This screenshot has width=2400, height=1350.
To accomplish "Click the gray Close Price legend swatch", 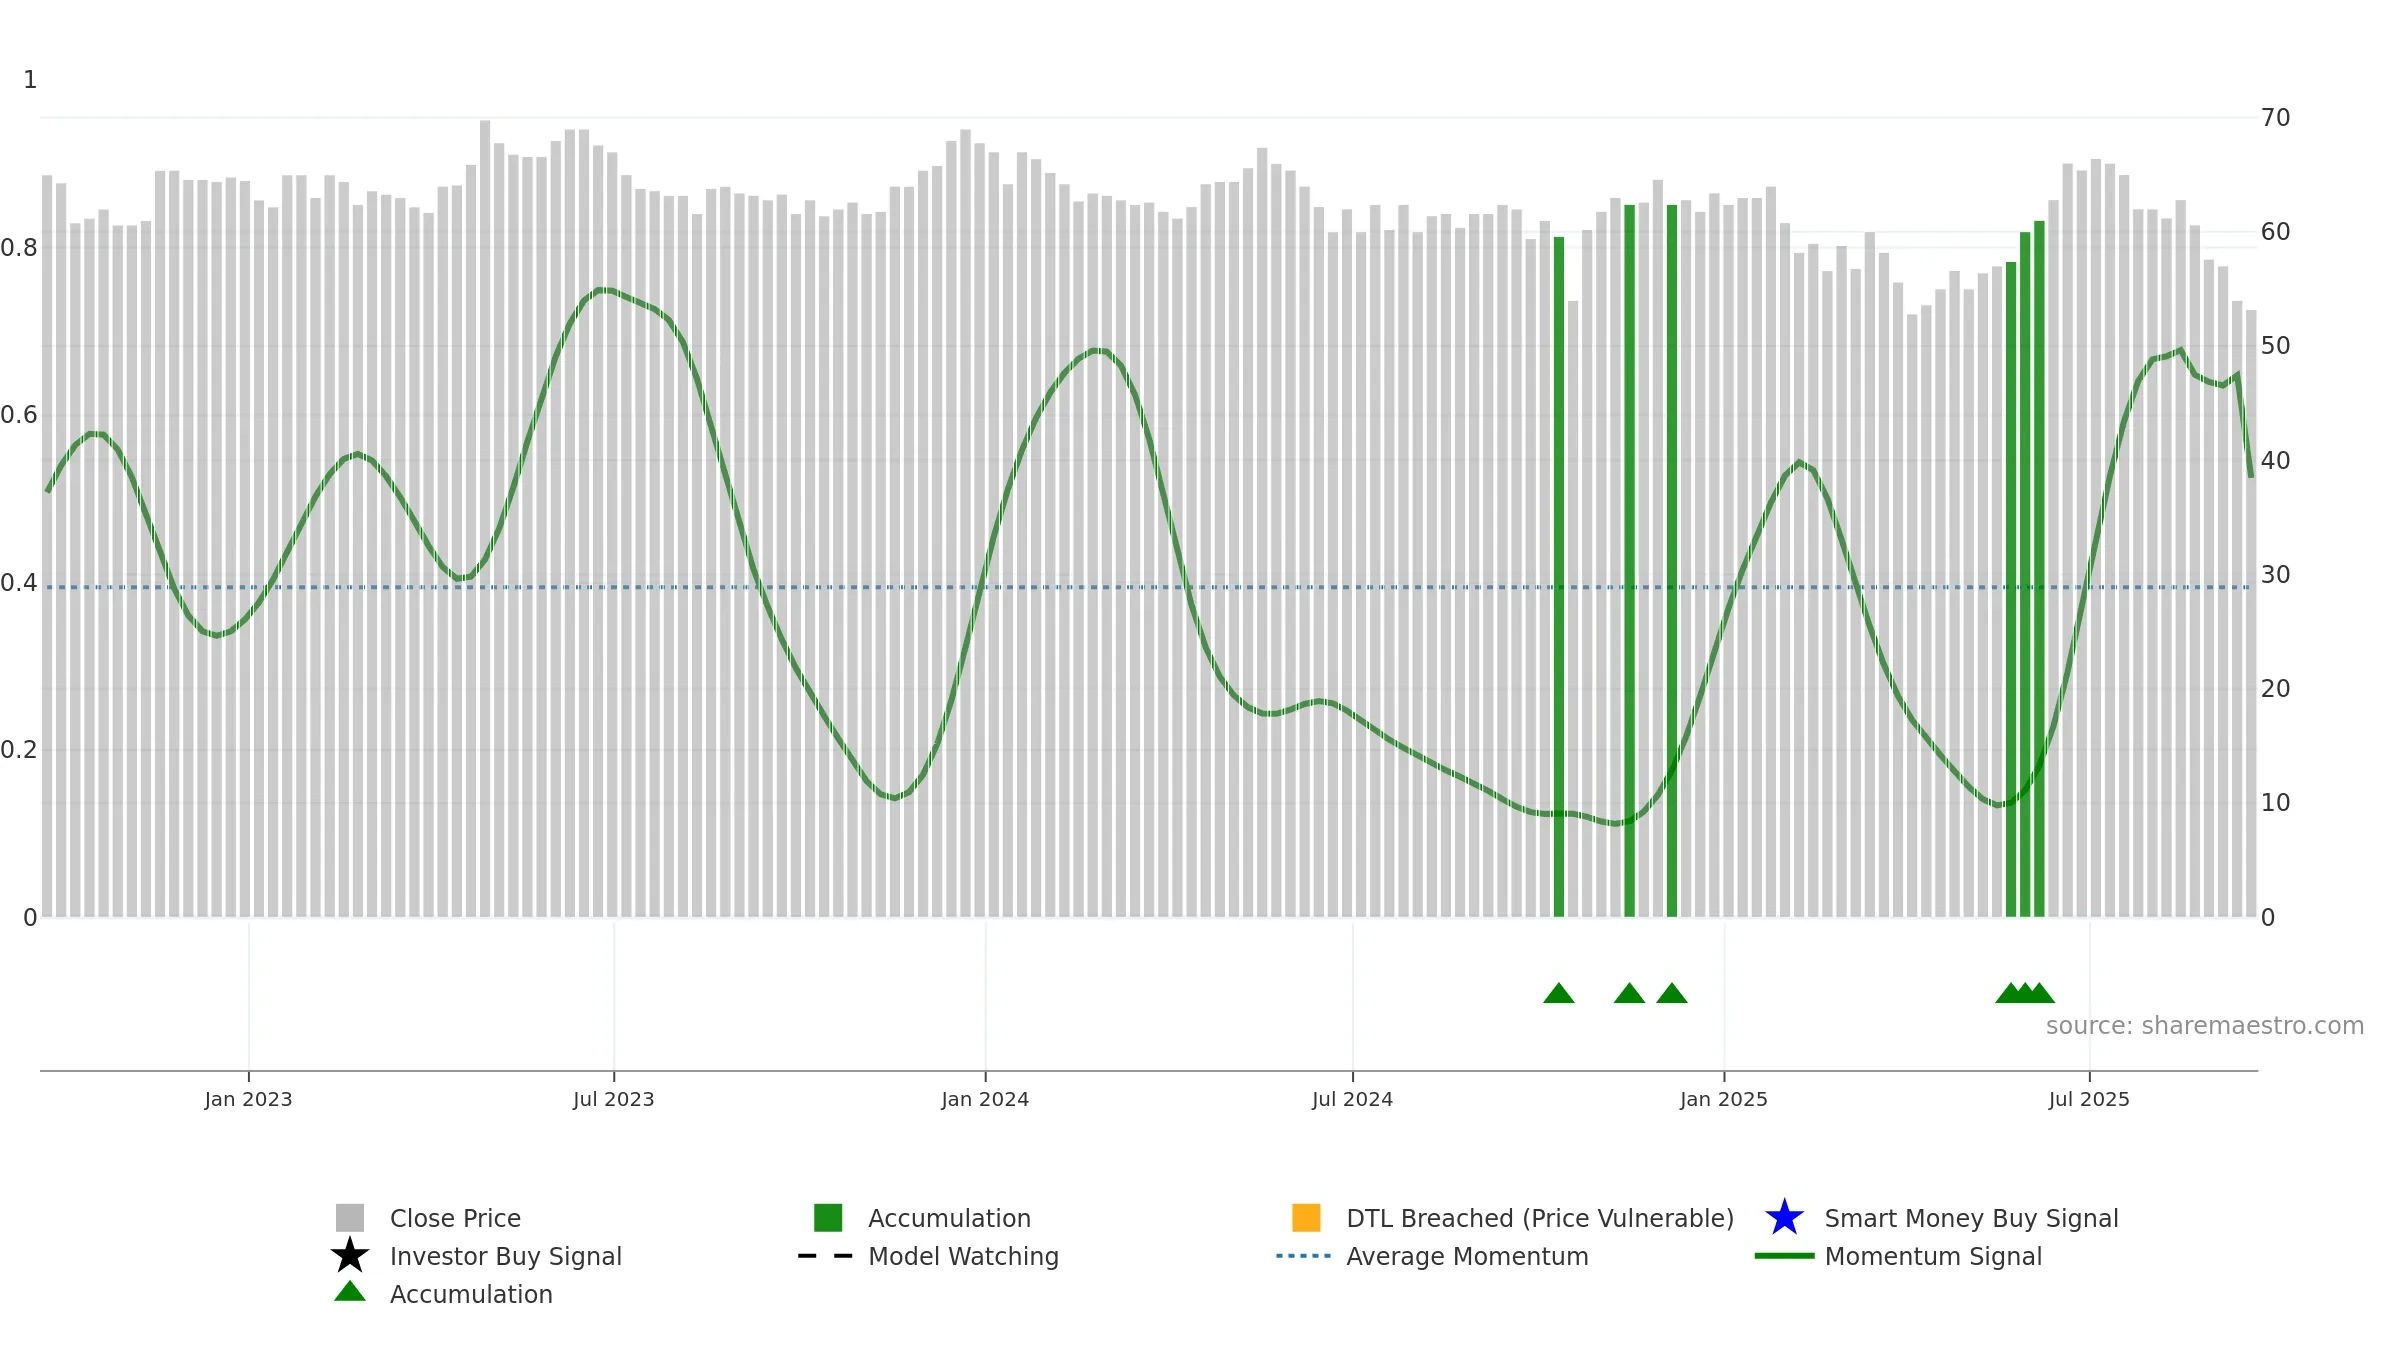I will point(350,1218).
